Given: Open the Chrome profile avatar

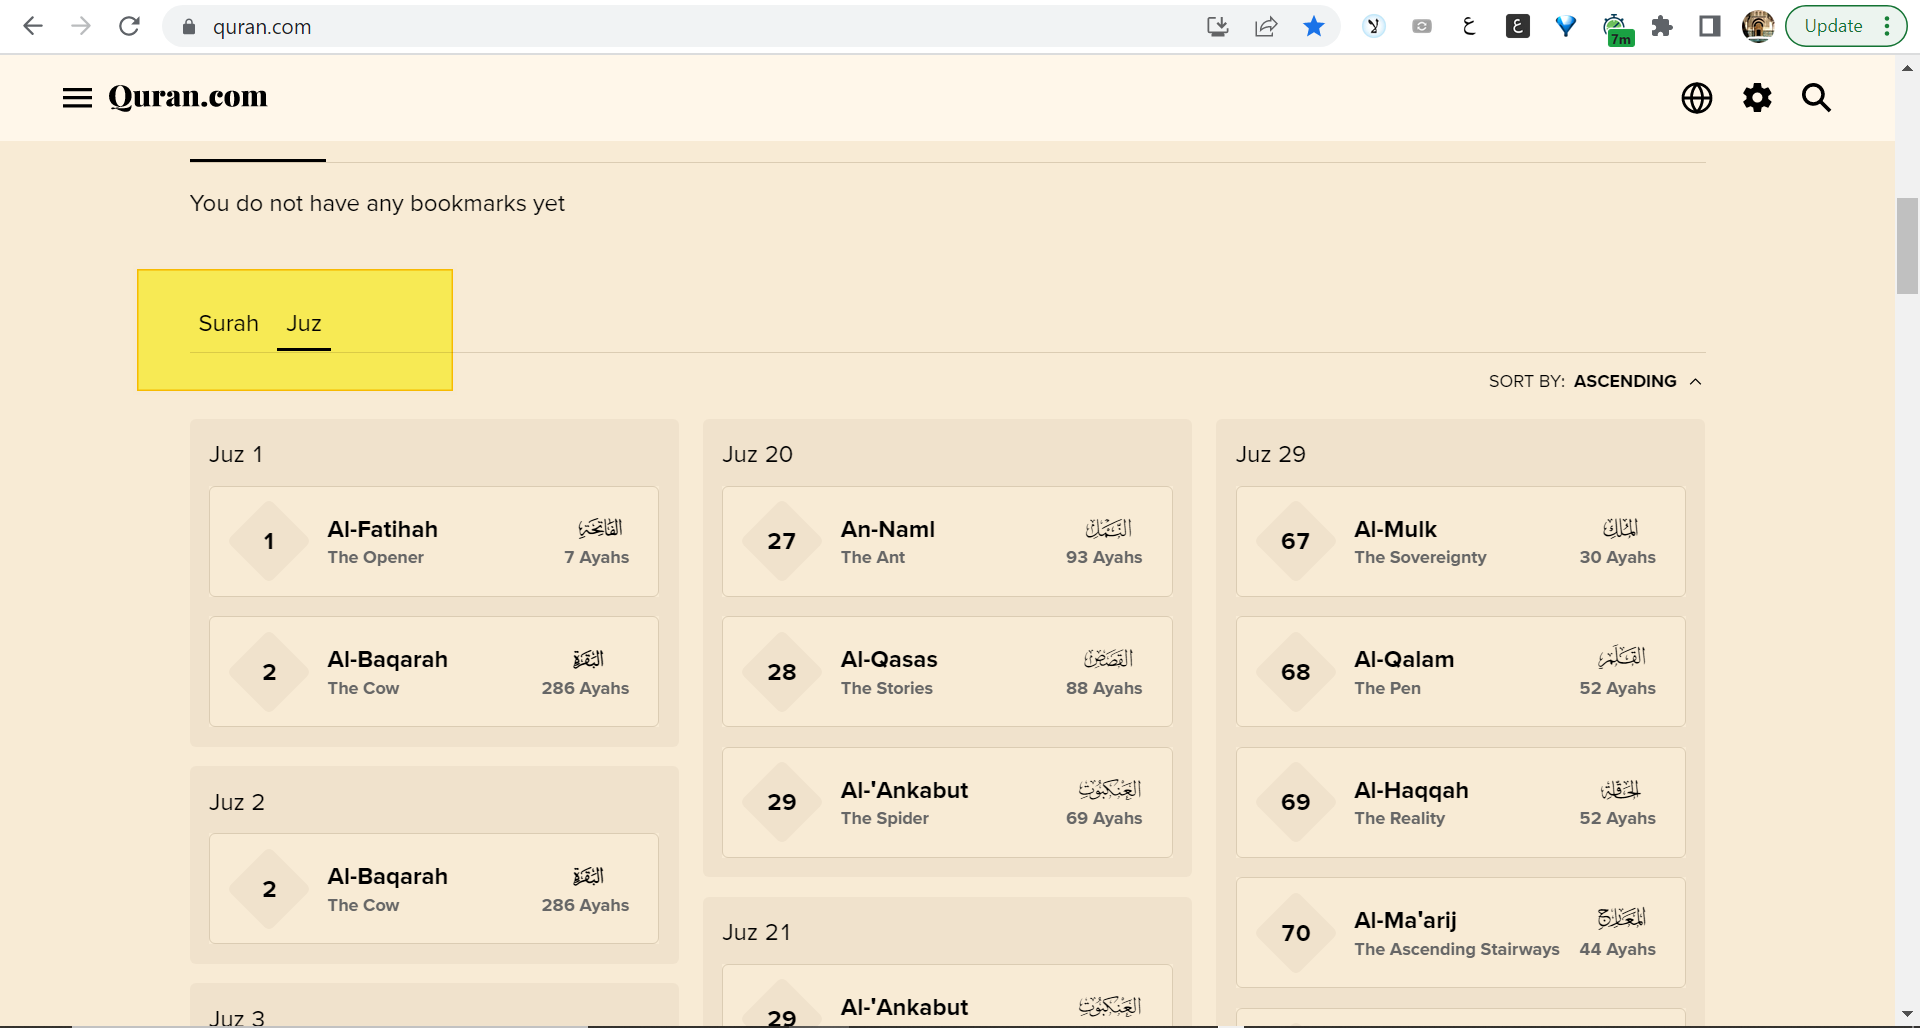Looking at the screenshot, I should click(1758, 26).
